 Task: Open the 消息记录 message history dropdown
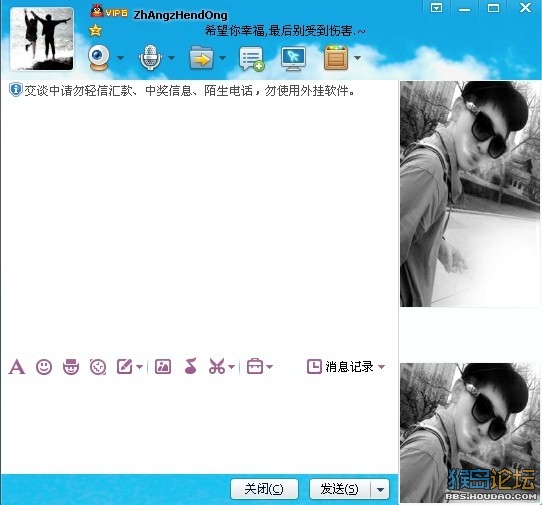coord(346,367)
